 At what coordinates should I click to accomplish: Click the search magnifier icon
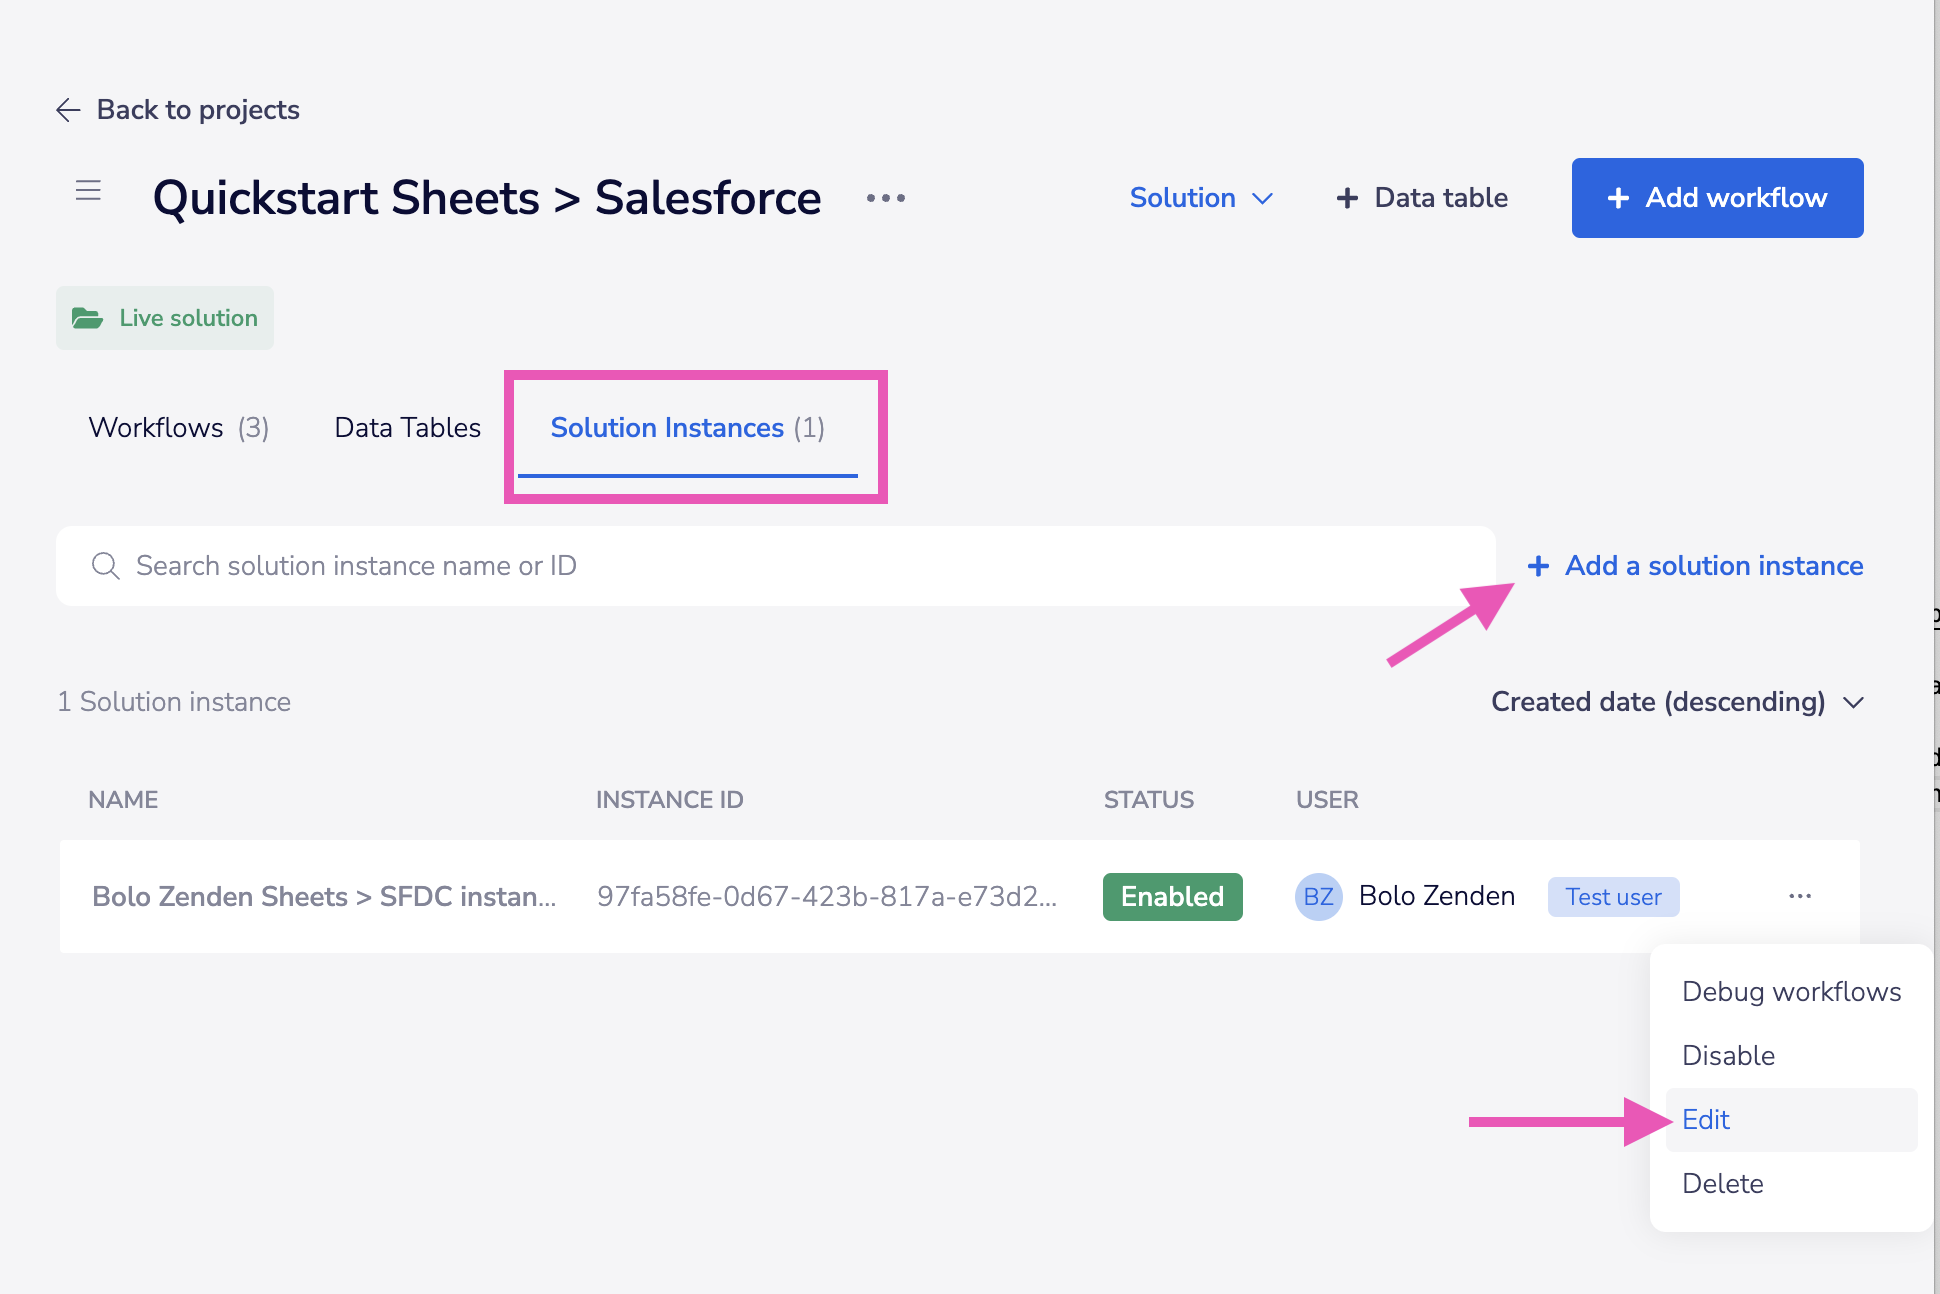pyautogui.click(x=106, y=566)
